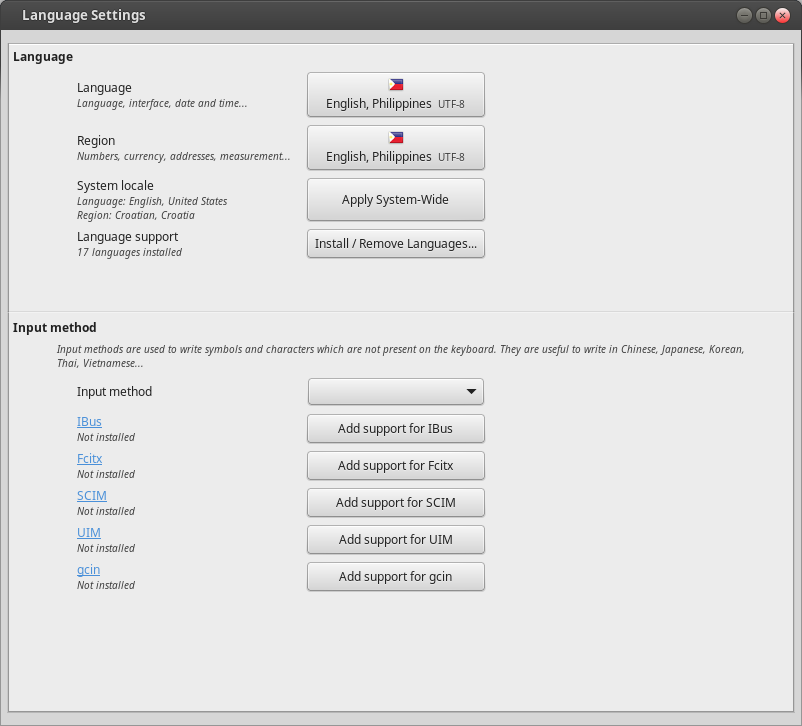Follow the Fcitx link
Image resolution: width=802 pixels, height=726 pixels.
click(x=89, y=459)
